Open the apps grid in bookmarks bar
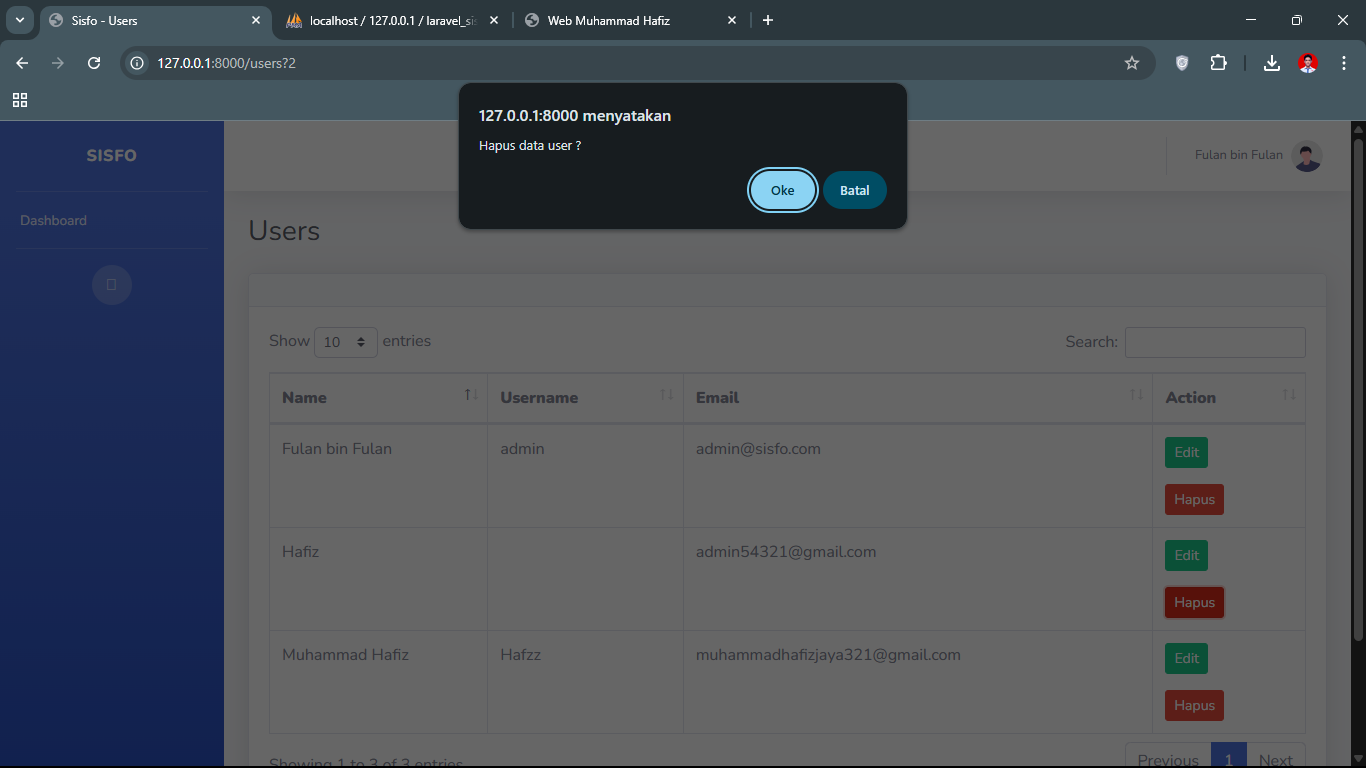Image resolution: width=1366 pixels, height=768 pixels. (20, 100)
